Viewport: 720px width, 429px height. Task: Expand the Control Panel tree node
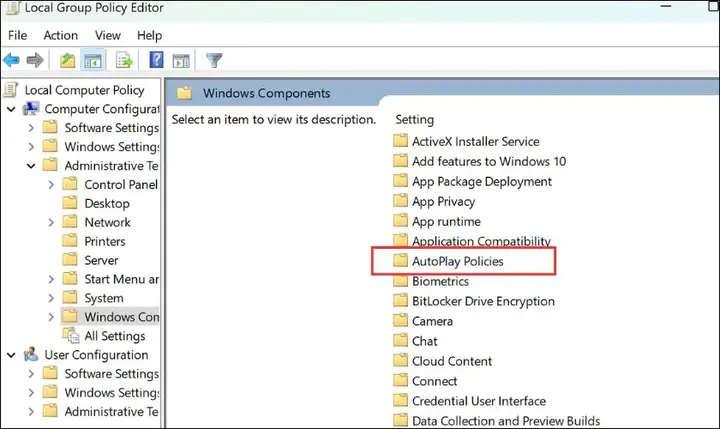click(x=51, y=184)
